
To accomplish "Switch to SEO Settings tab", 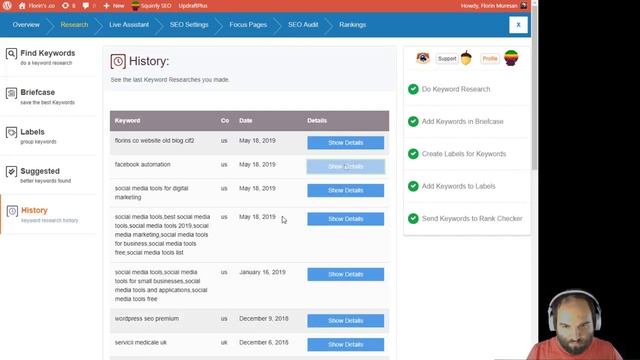I will 189,24.
